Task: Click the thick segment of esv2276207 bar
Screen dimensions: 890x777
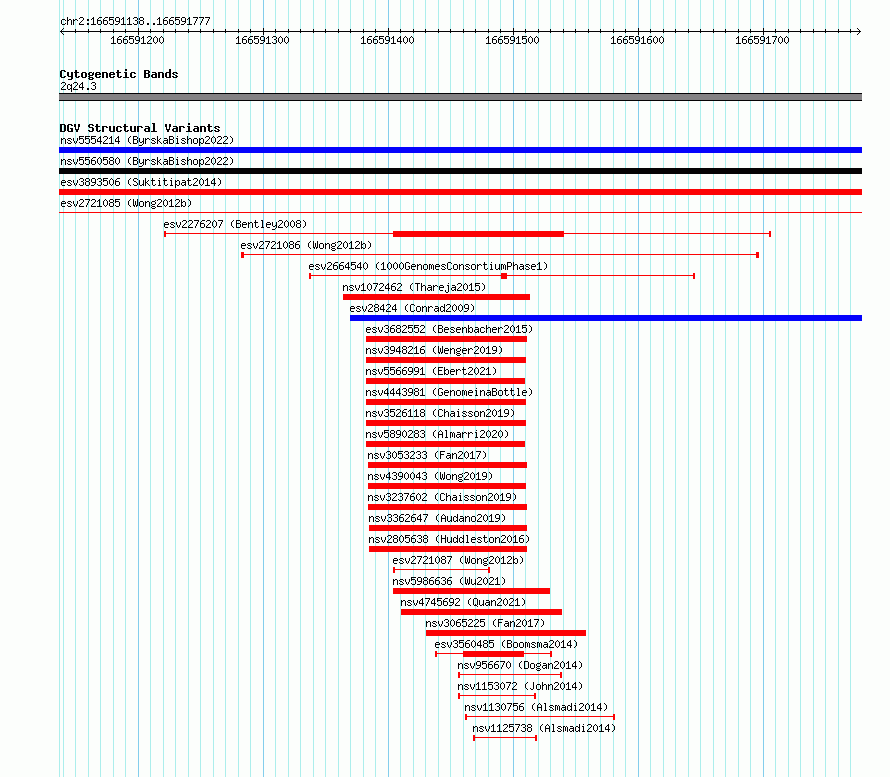Action: pos(478,234)
